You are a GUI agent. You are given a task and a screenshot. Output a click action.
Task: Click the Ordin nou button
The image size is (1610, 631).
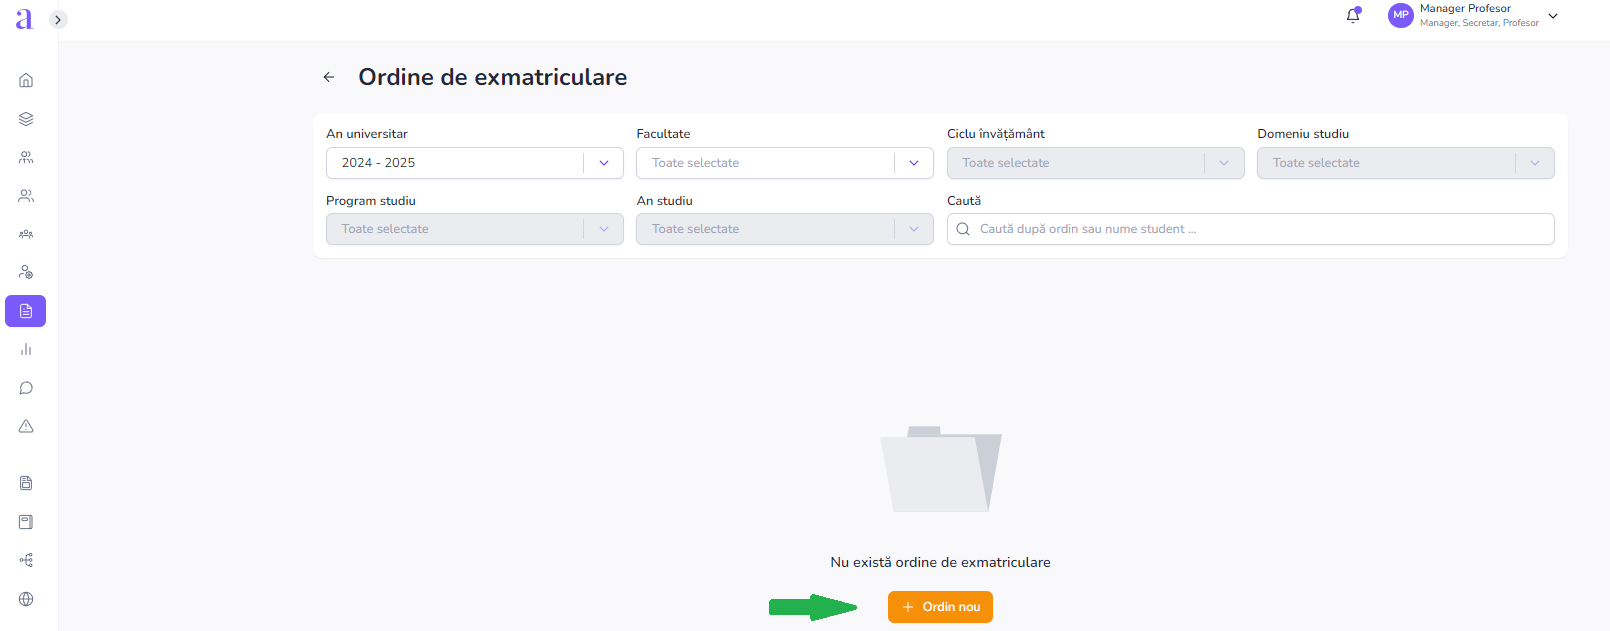tap(940, 607)
